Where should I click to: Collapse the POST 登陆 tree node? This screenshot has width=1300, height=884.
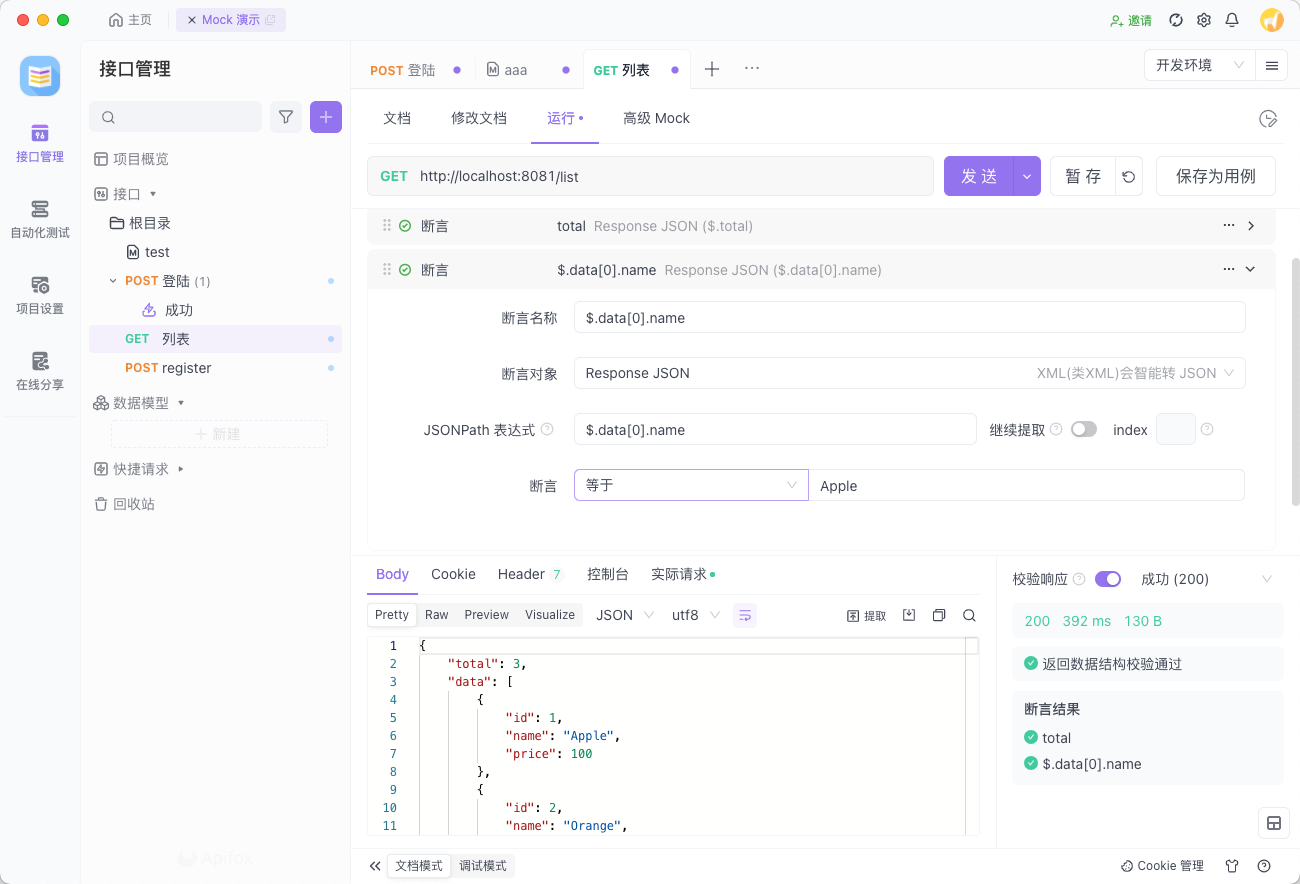(x=111, y=281)
